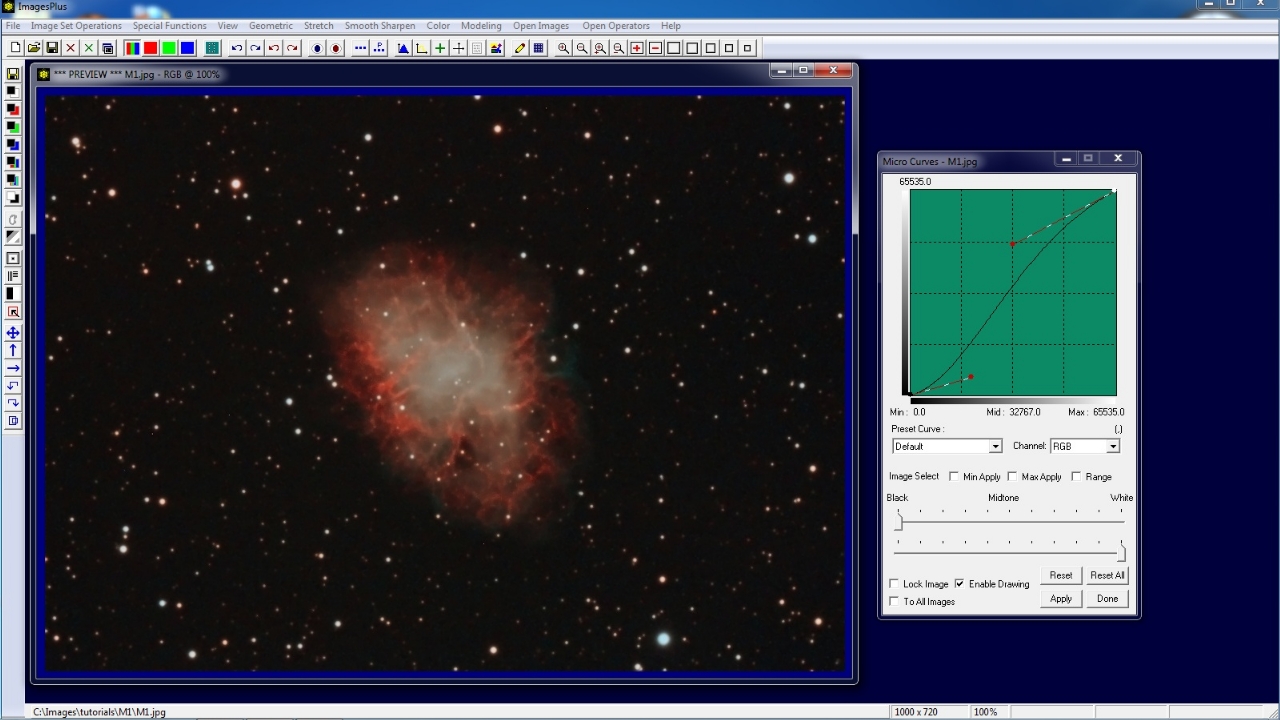Click the New document icon

[x=15, y=48]
